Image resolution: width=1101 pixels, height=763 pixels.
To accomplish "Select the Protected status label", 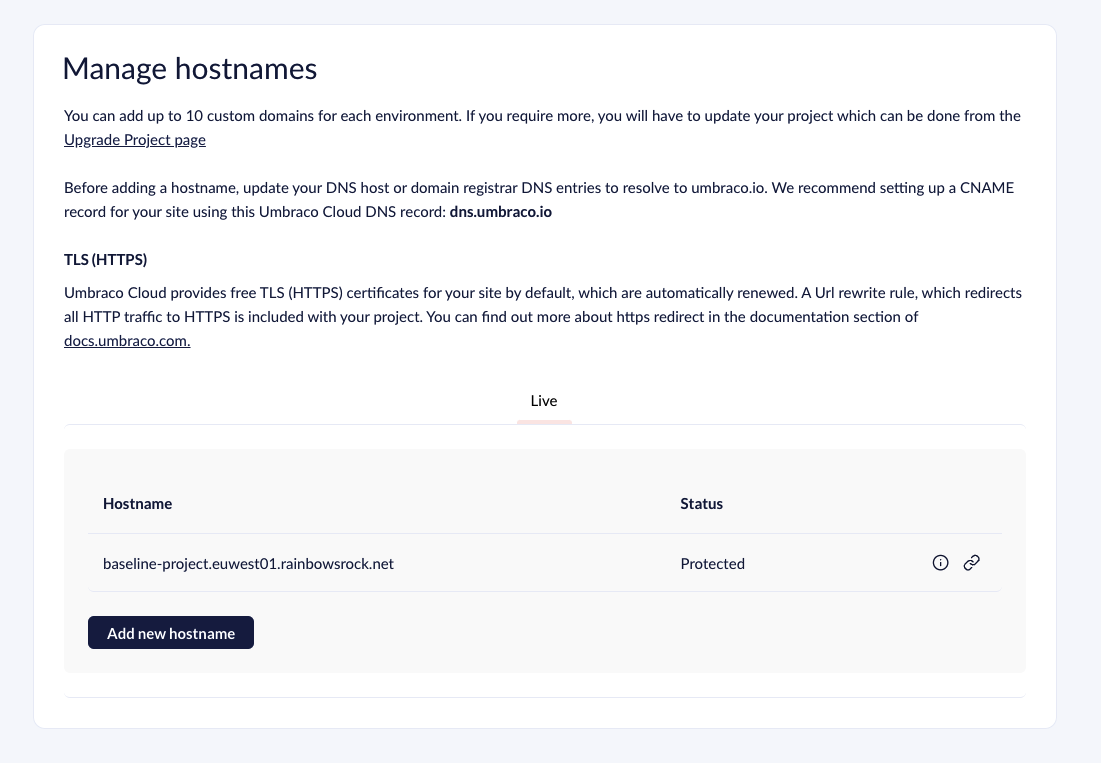I will pos(712,563).
